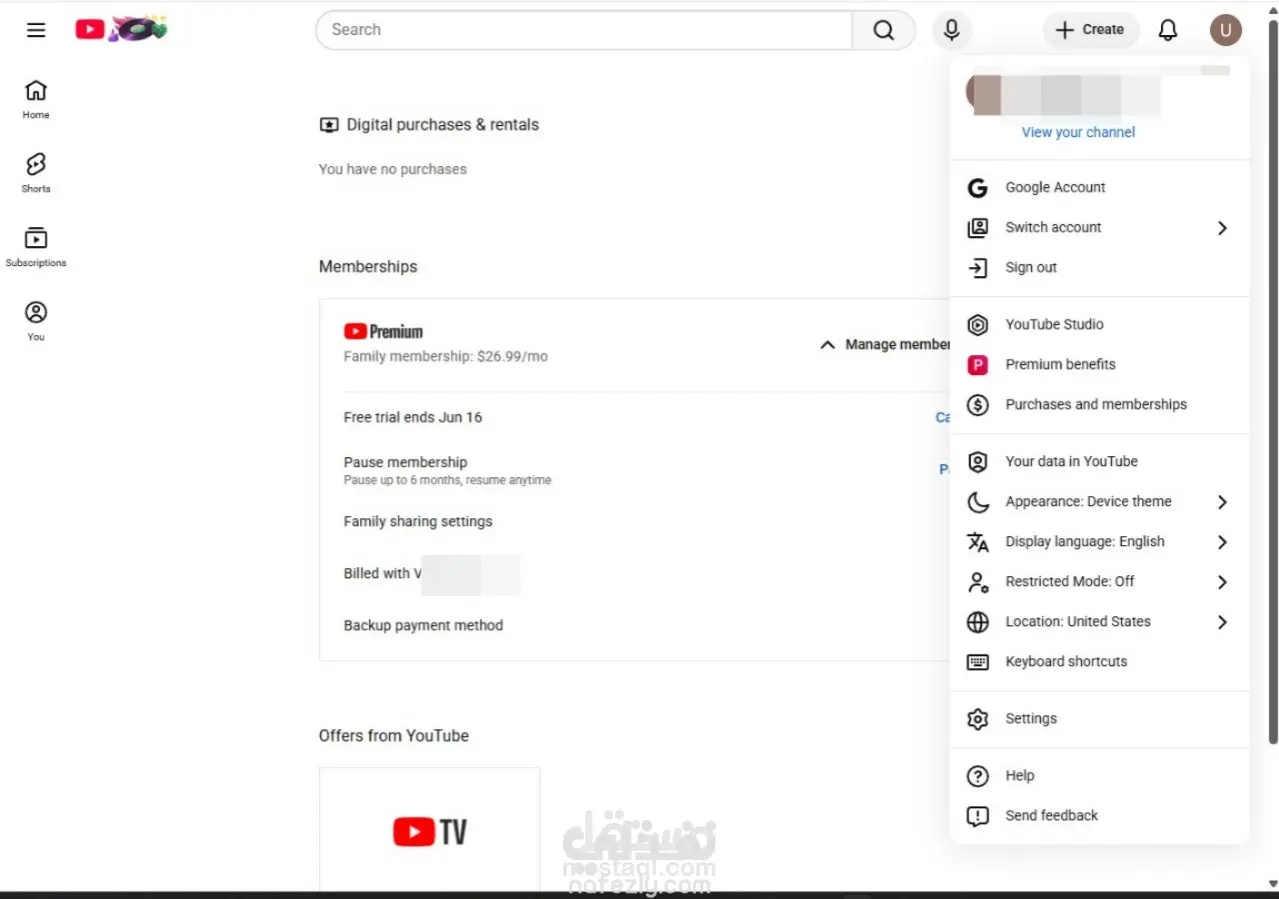Open Shorts from the sidebar
Image resolution: width=1279 pixels, height=899 pixels.
pos(36,173)
